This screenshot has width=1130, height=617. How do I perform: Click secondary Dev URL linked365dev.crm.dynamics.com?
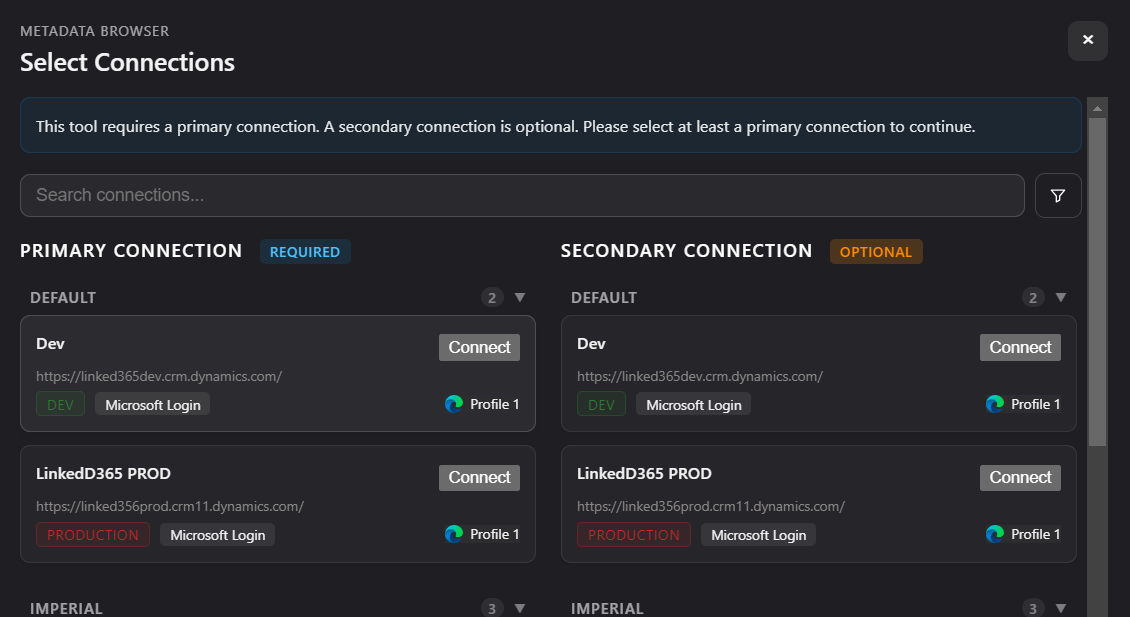700,376
